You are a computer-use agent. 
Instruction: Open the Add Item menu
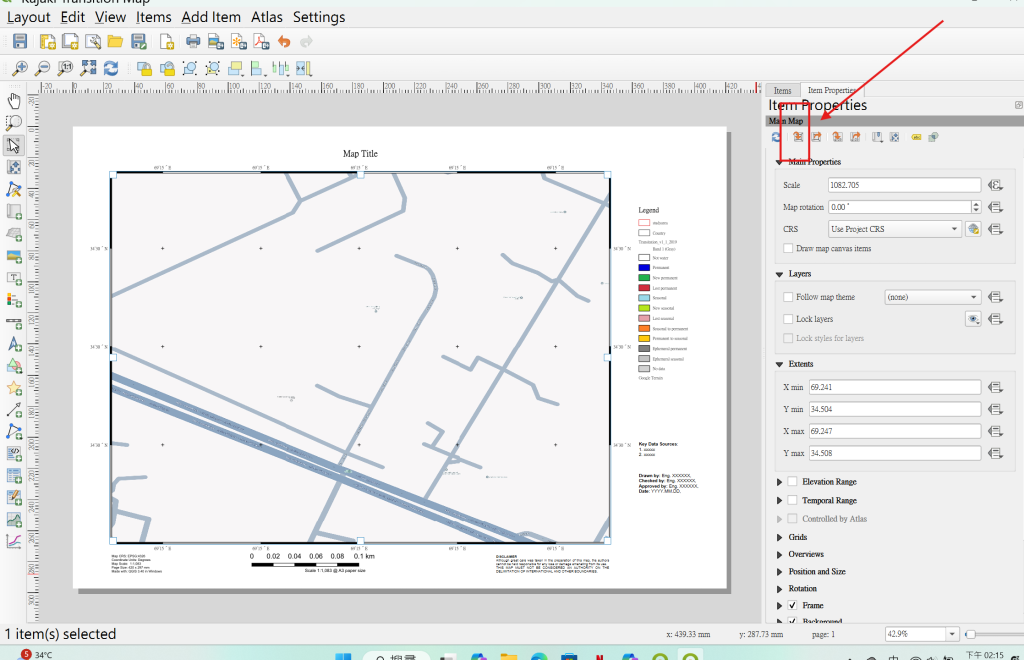[x=211, y=18]
